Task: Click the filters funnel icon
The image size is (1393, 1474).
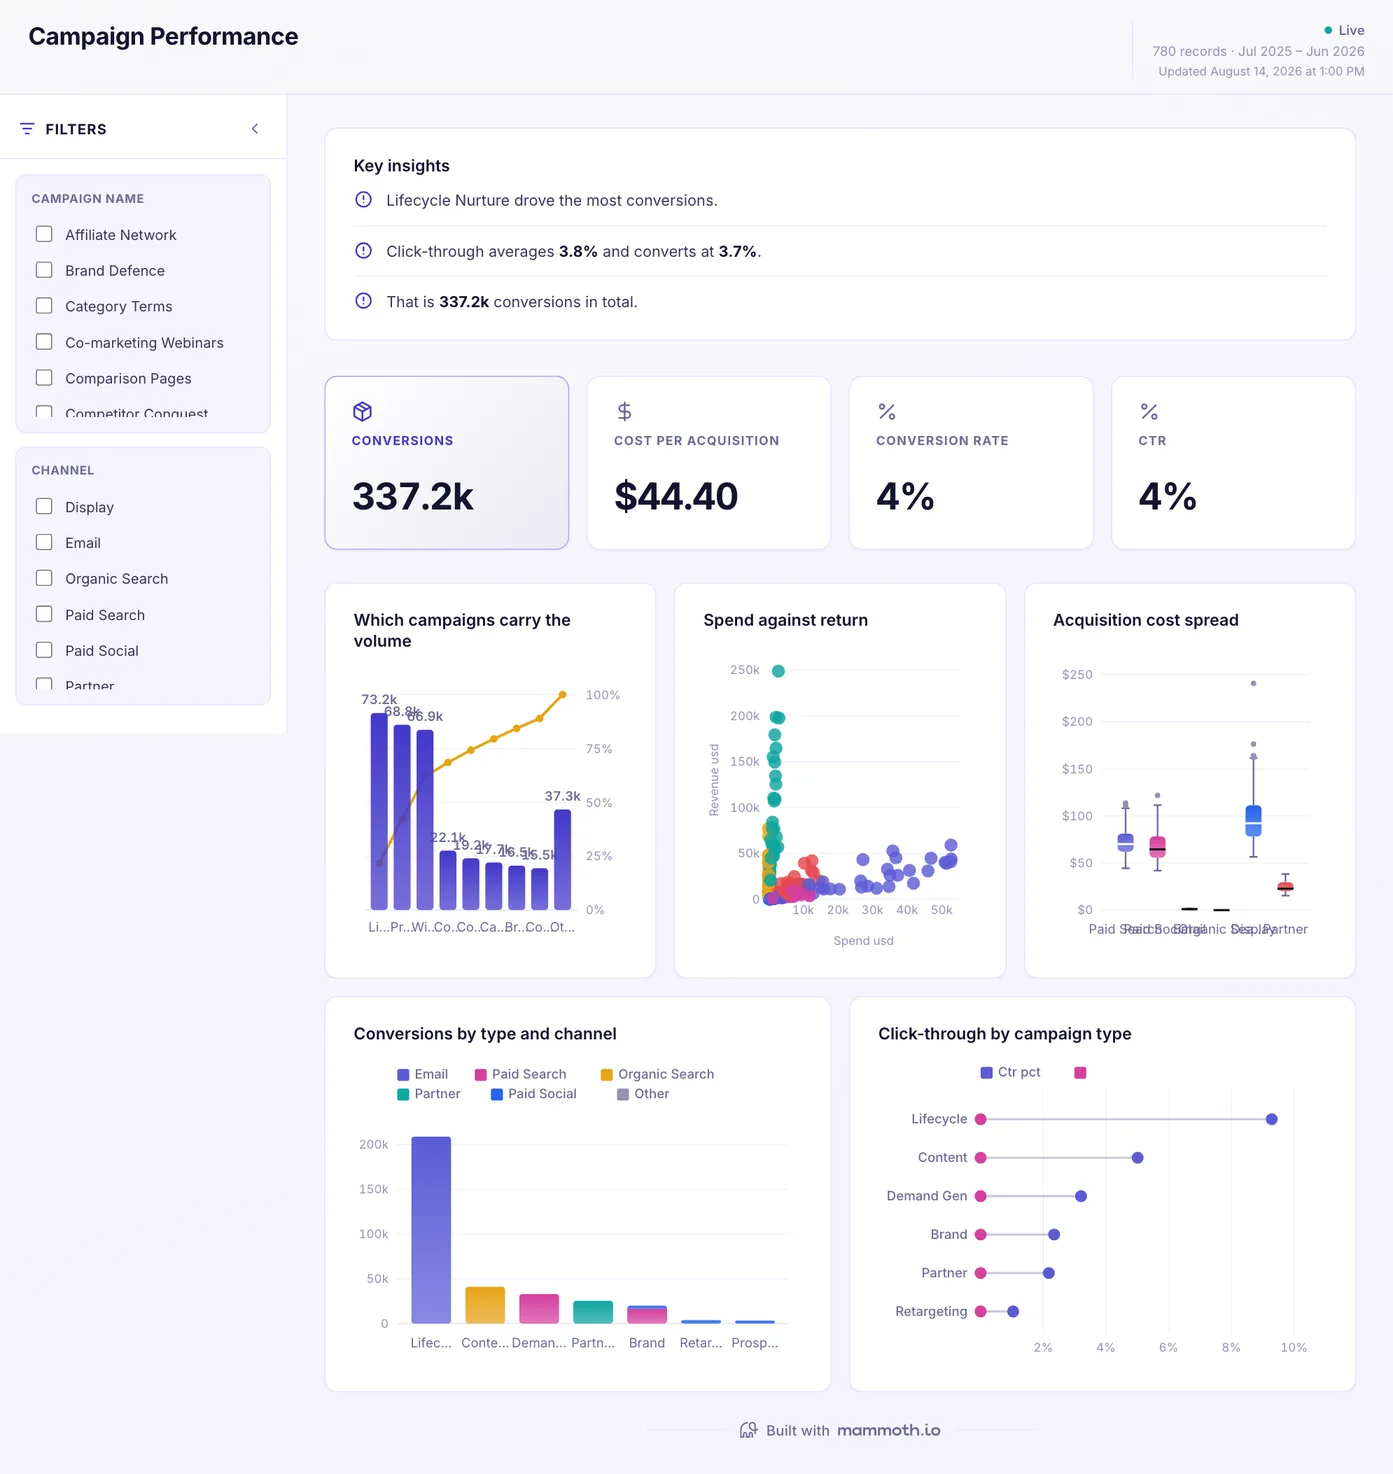Action: point(27,129)
